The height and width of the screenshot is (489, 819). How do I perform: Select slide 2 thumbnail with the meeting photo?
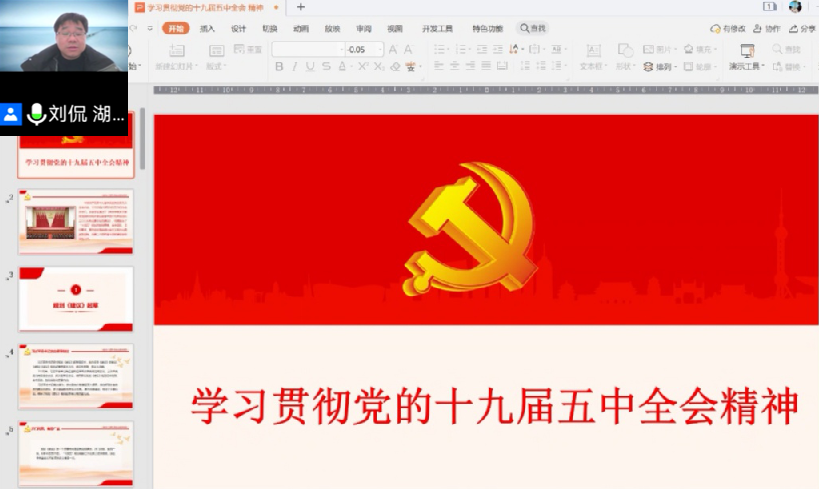[76, 221]
